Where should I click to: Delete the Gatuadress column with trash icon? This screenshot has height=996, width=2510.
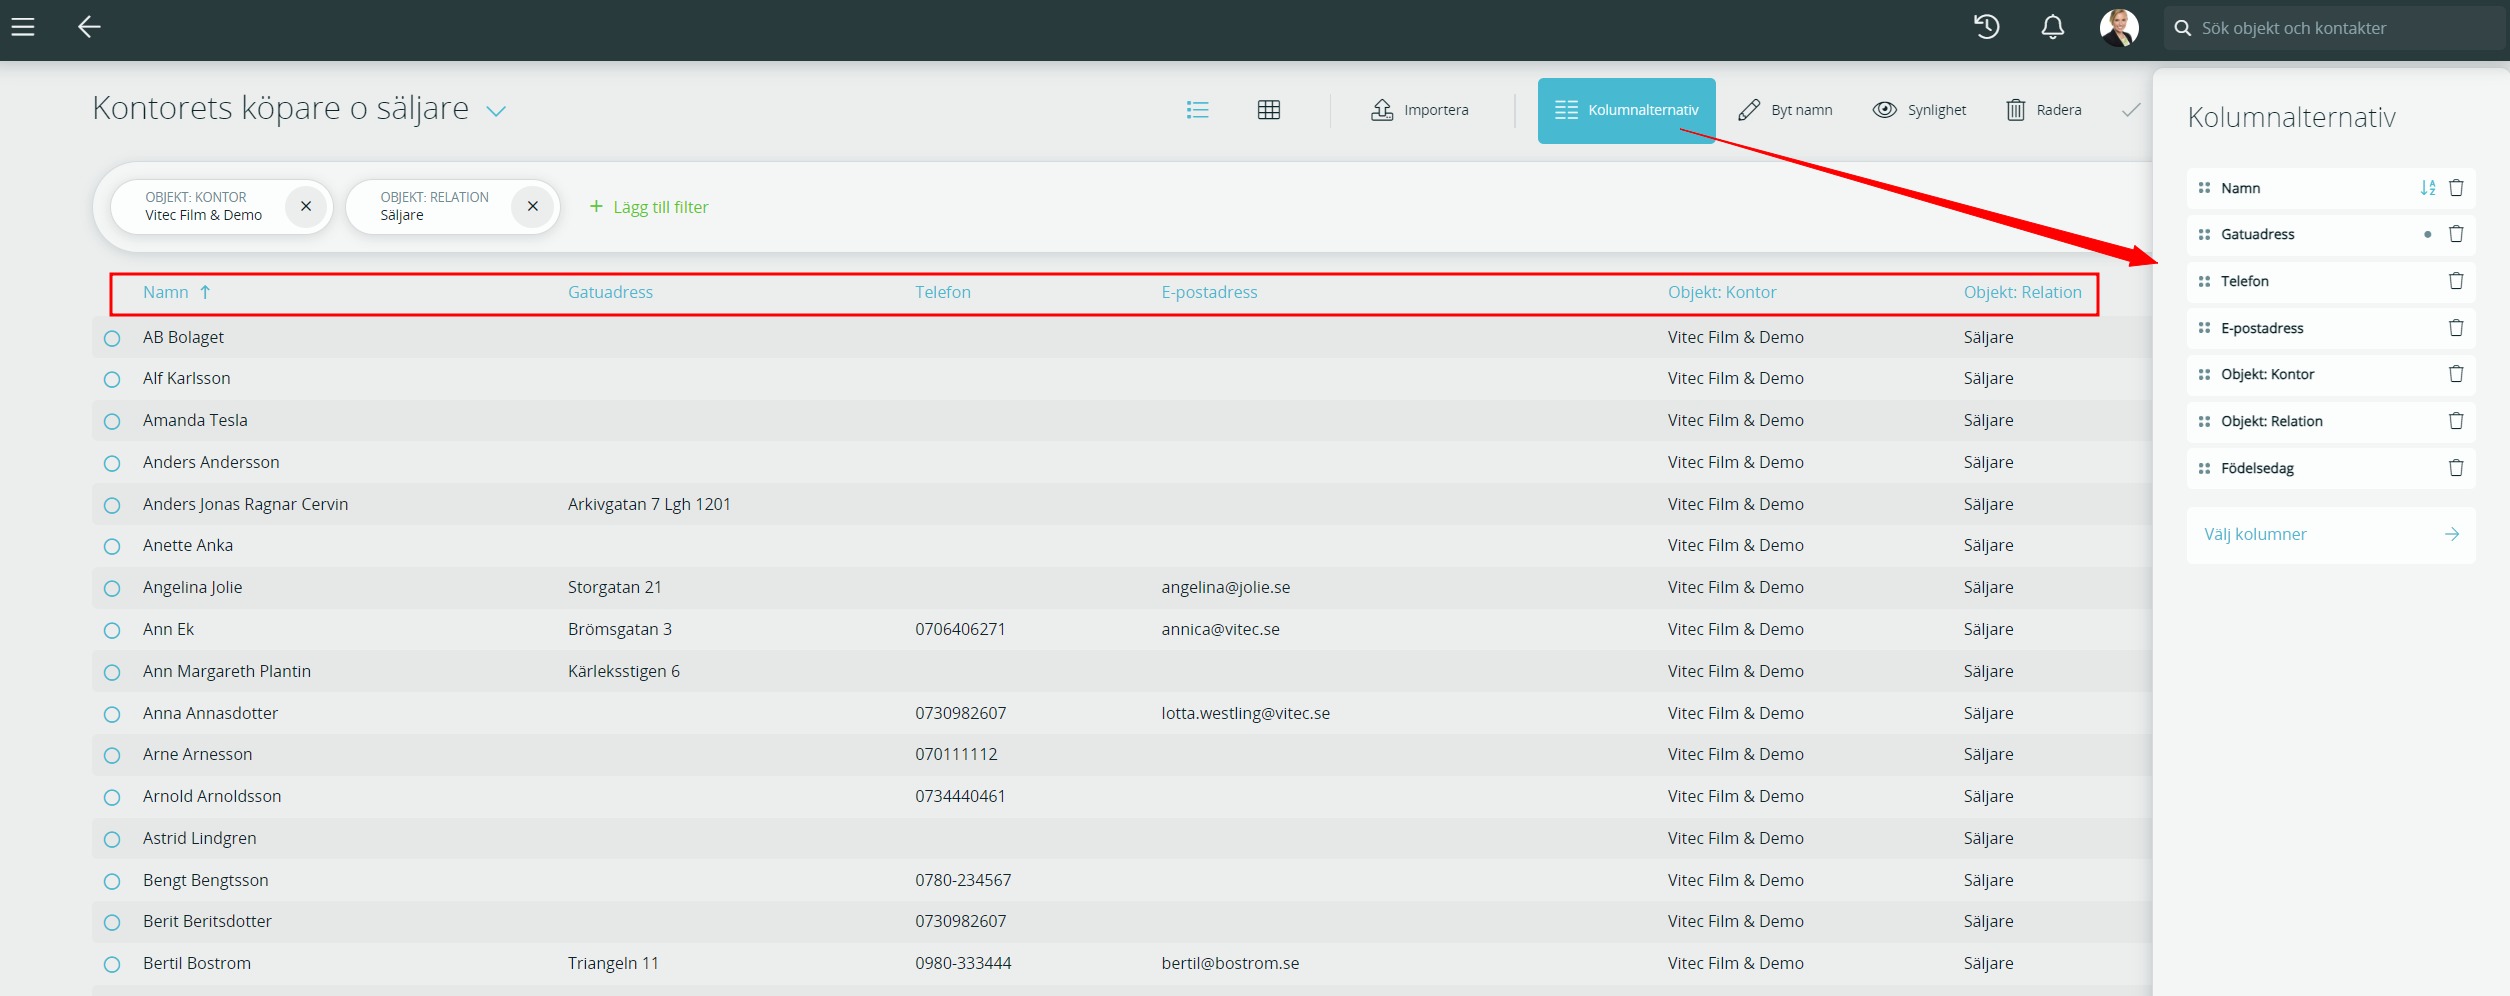coord(2456,234)
